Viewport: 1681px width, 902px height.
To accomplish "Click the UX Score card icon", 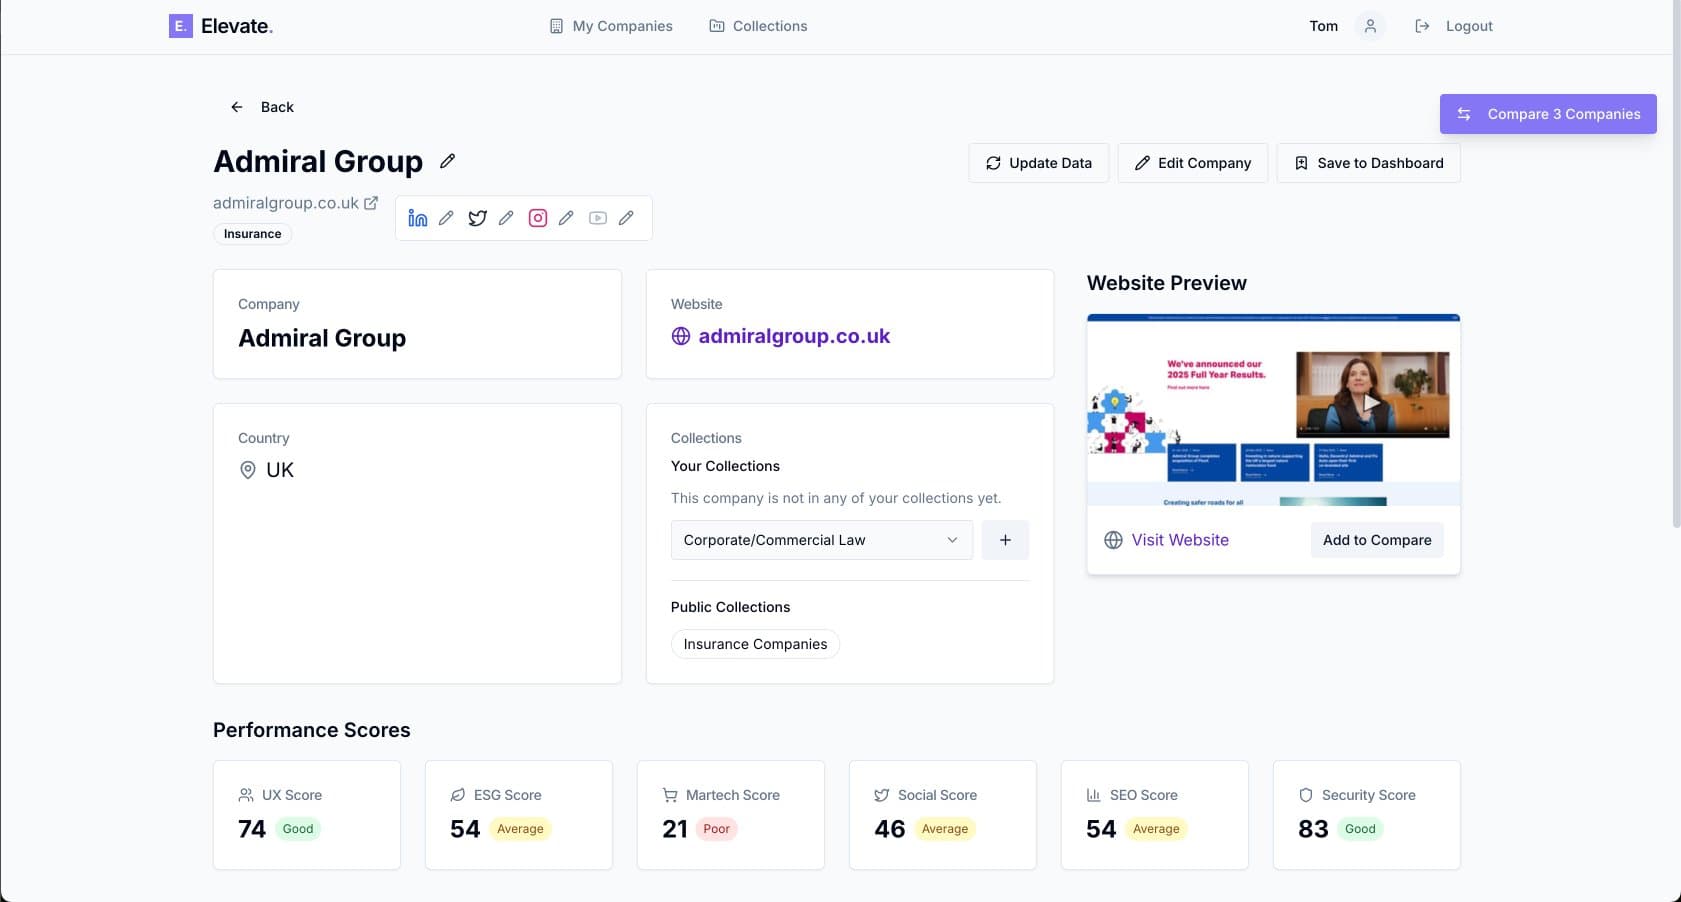I will (x=246, y=795).
